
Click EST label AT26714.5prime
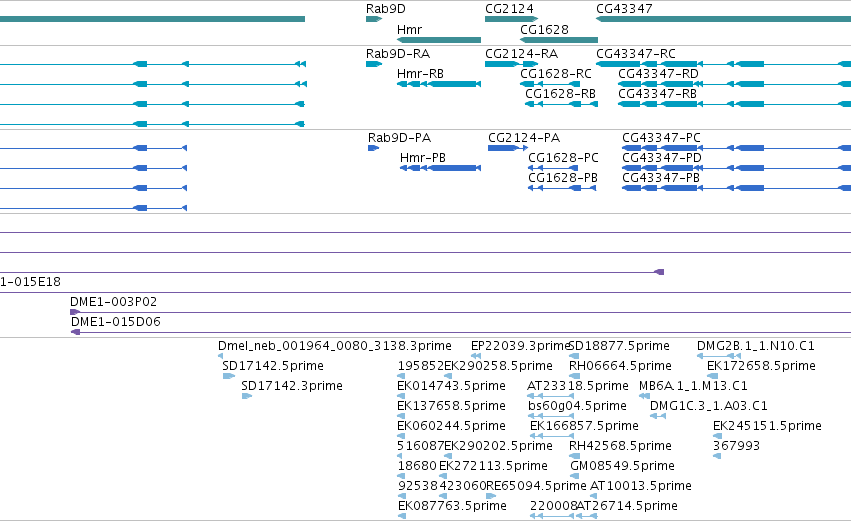click(627, 506)
